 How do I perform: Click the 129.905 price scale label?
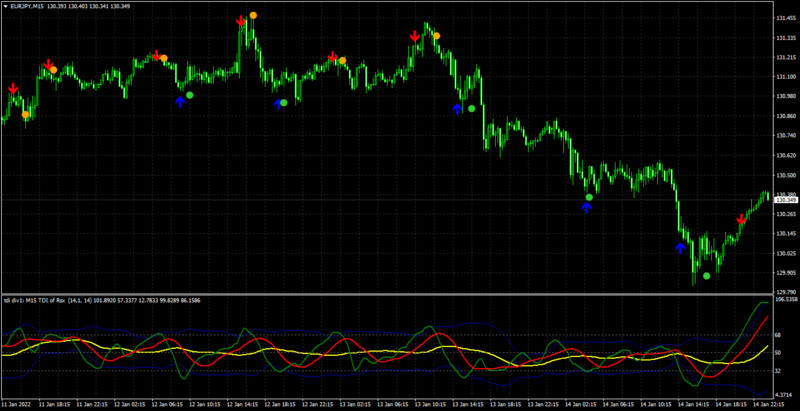click(x=786, y=273)
